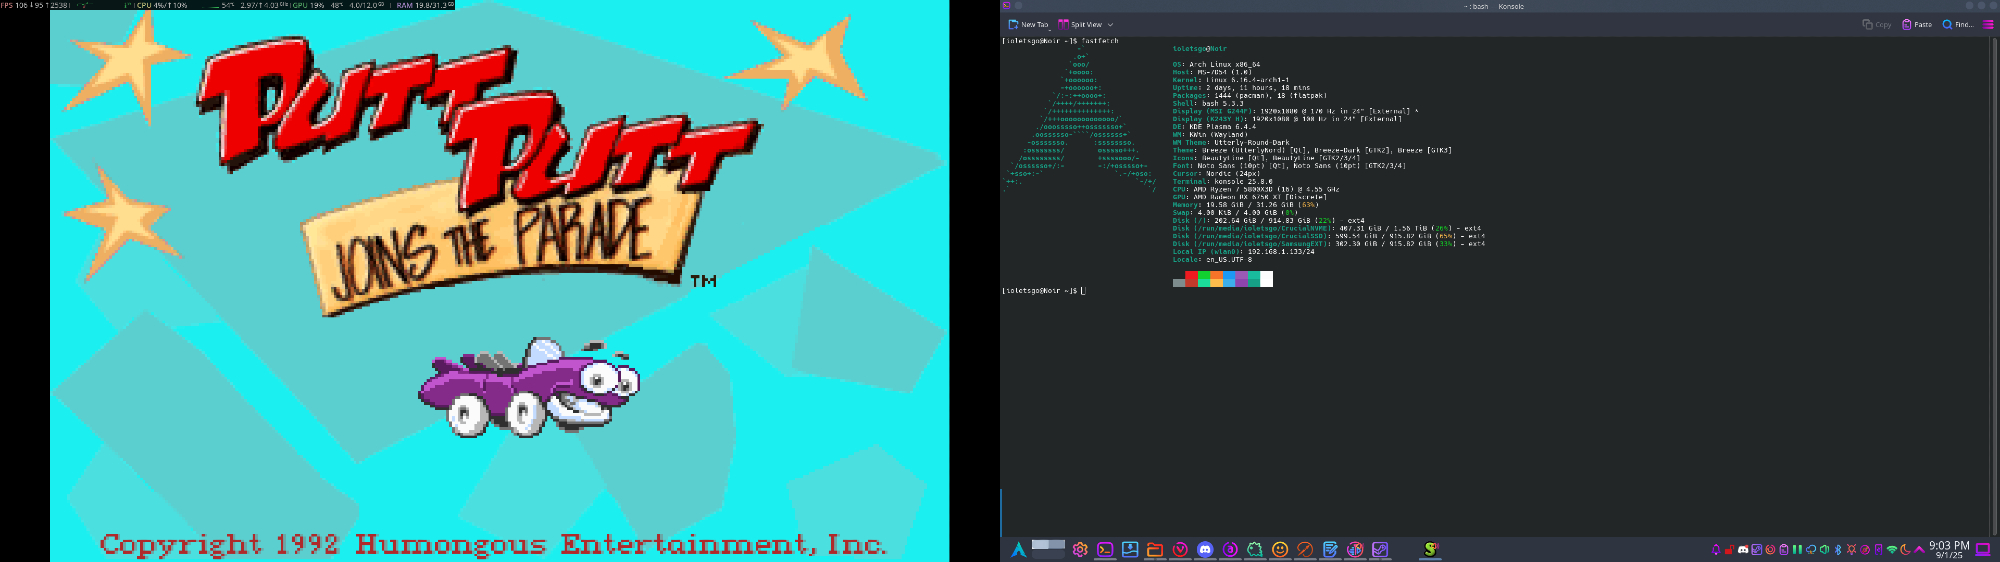The height and width of the screenshot is (562, 2000).
Task: Click the Show Desktop icon at taskbar end
Action: tap(1984, 549)
